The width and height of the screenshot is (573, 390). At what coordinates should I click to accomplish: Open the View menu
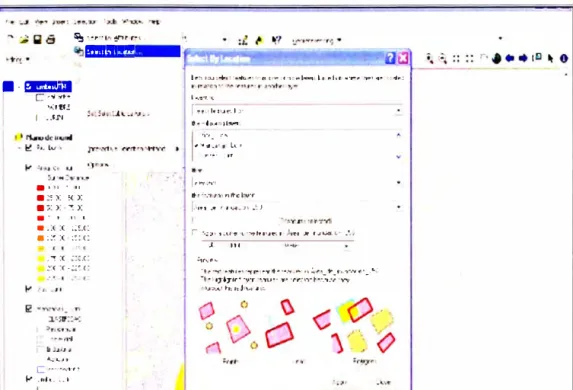coord(41,22)
